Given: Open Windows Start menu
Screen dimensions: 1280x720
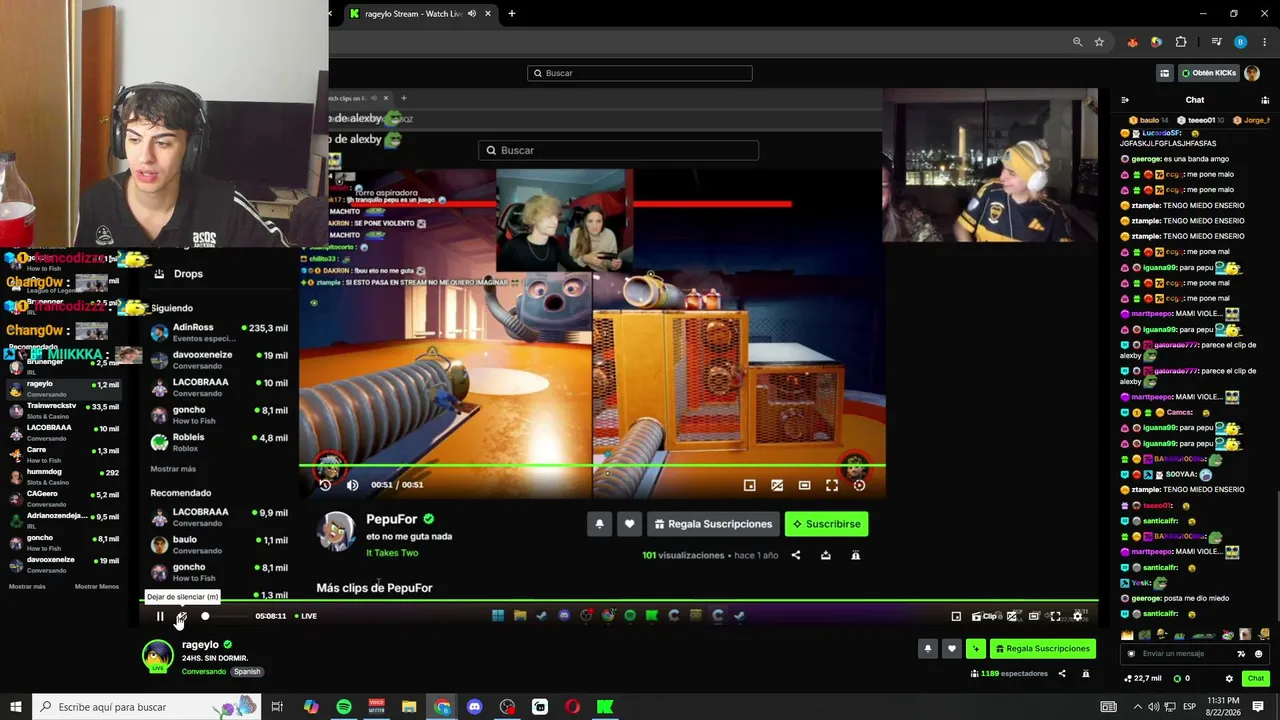Looking at the screenshot, I should click(x=16, y=707).
